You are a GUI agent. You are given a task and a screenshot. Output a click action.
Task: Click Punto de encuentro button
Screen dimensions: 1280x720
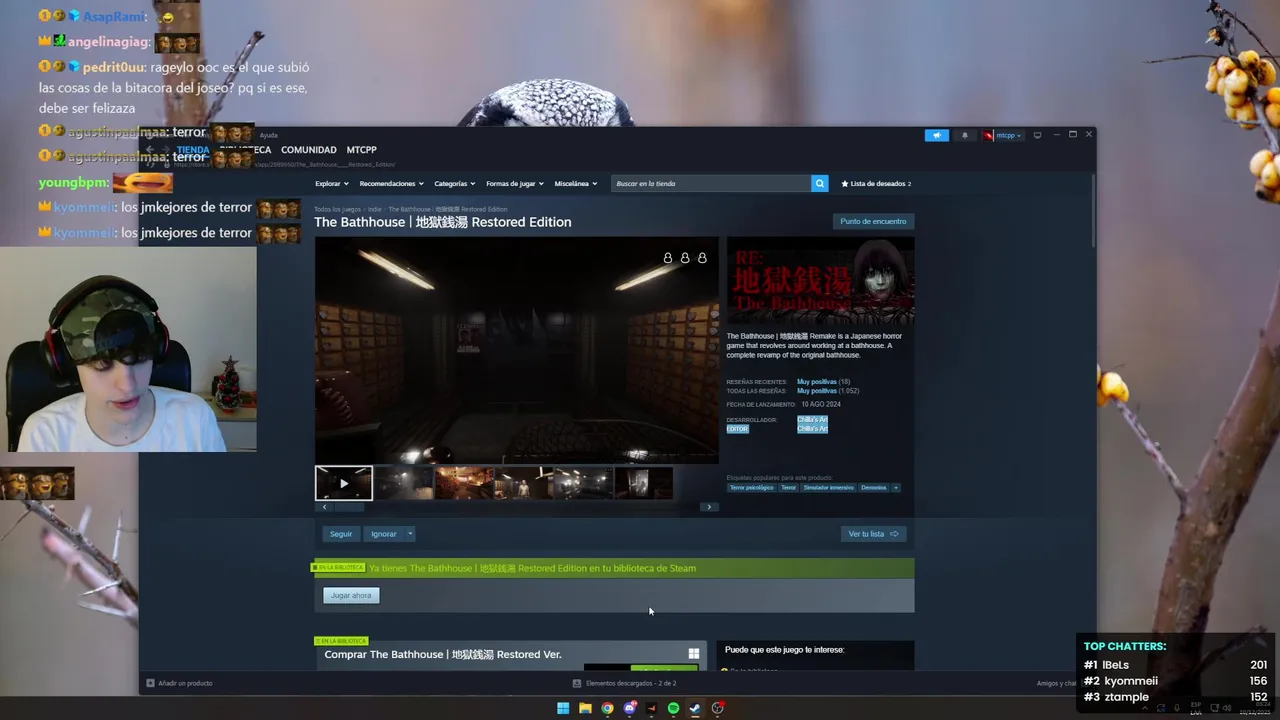[873, 221]
